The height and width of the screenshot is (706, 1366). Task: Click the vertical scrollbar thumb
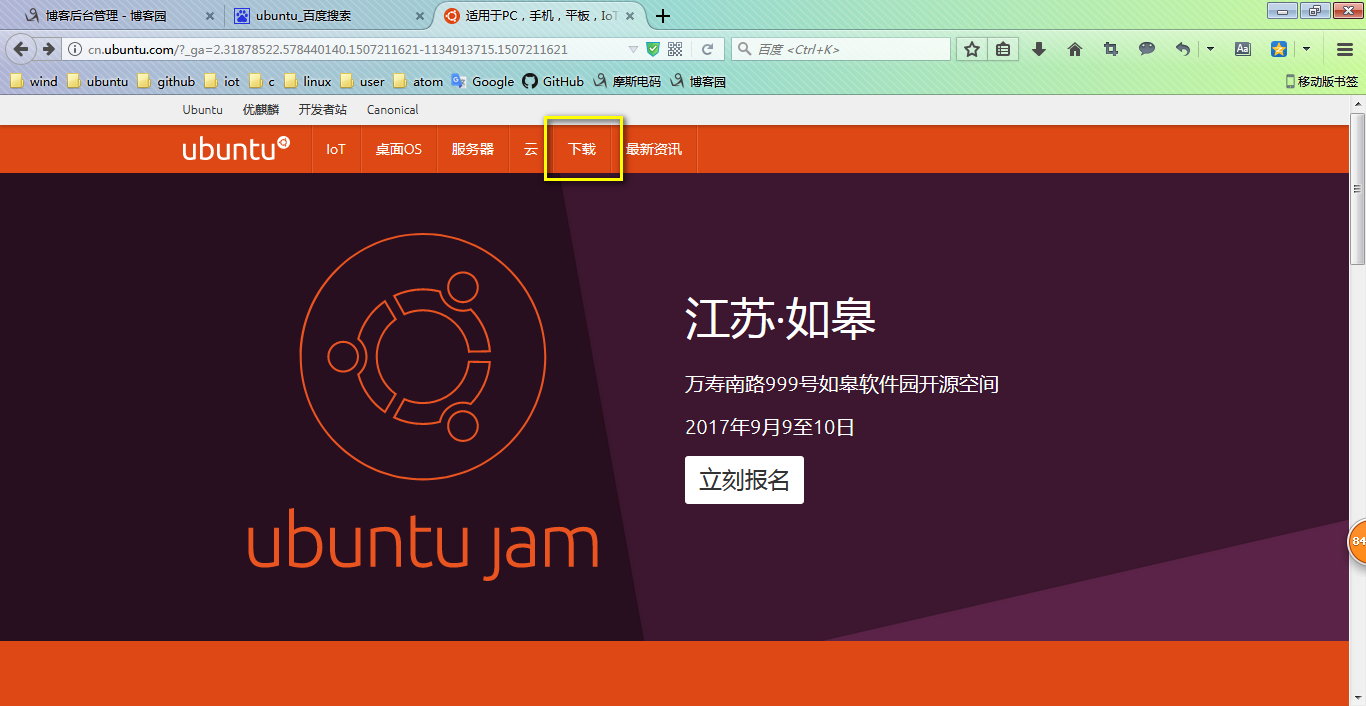[1357, 190]
